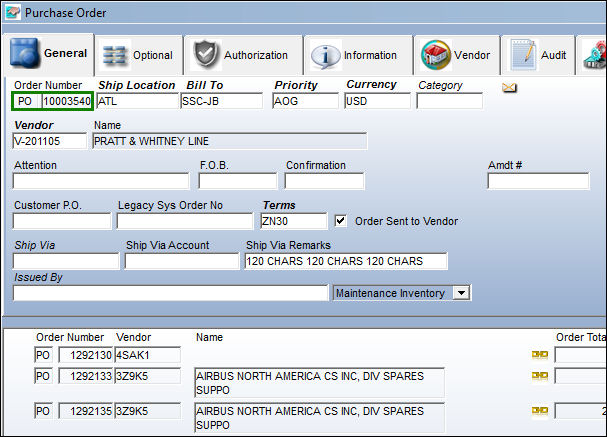The width and height of the screenshot is (607, 437).
Task: Click the Terms field ZN30
Action: [293, 221]
